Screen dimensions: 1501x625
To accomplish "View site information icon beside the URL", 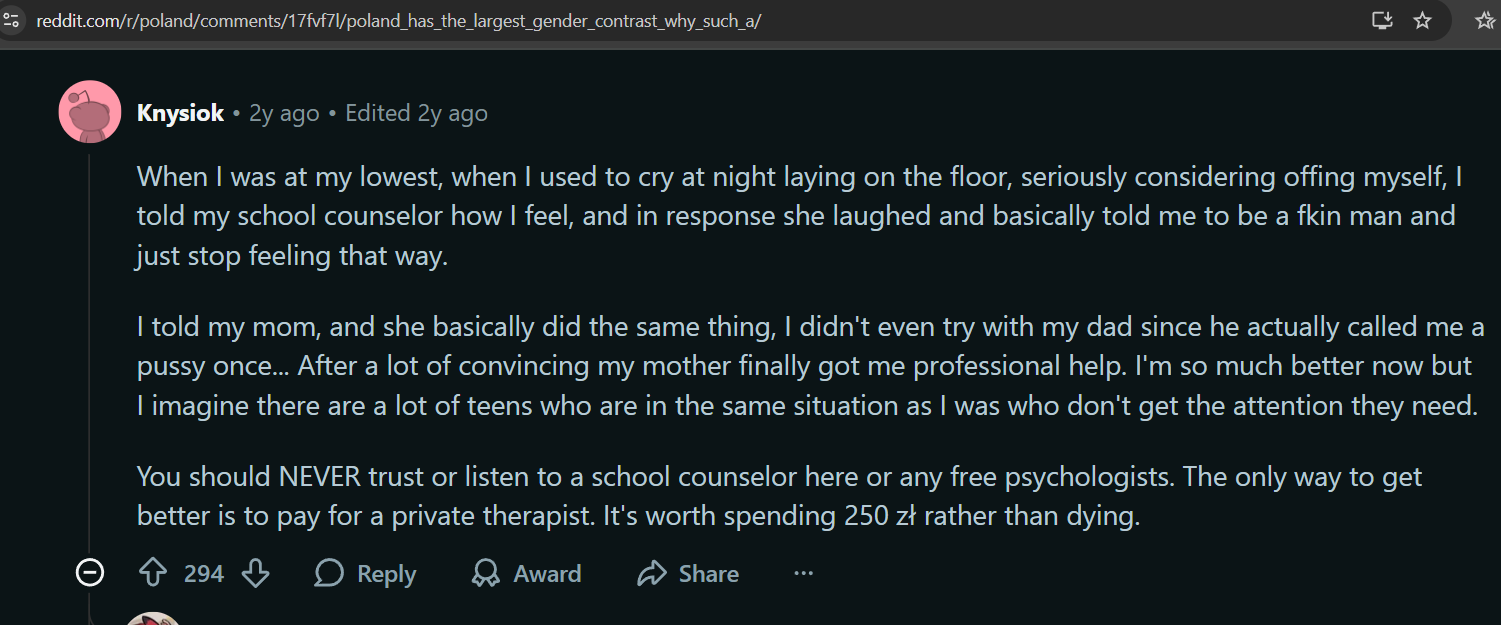I will (11, 20).
